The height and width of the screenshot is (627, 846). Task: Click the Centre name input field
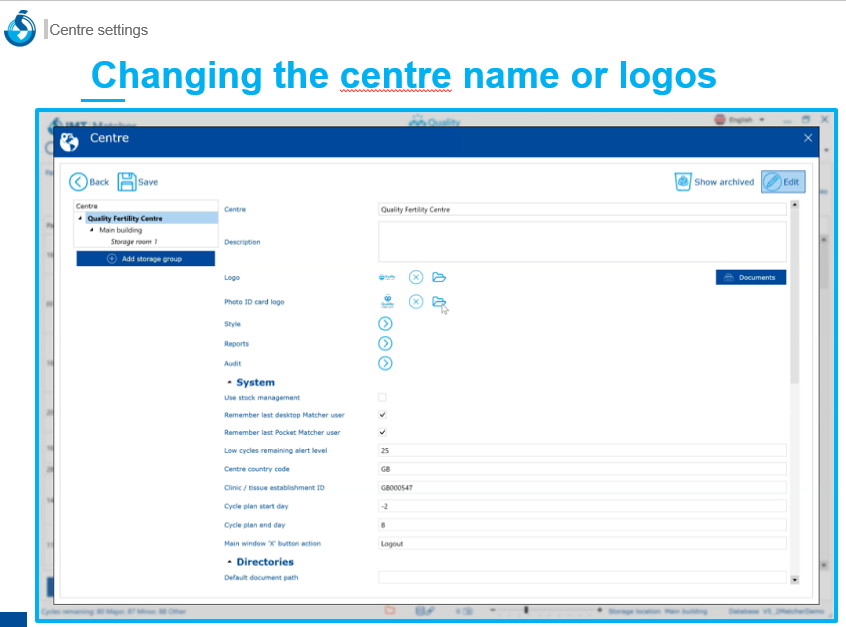point(582,210)
